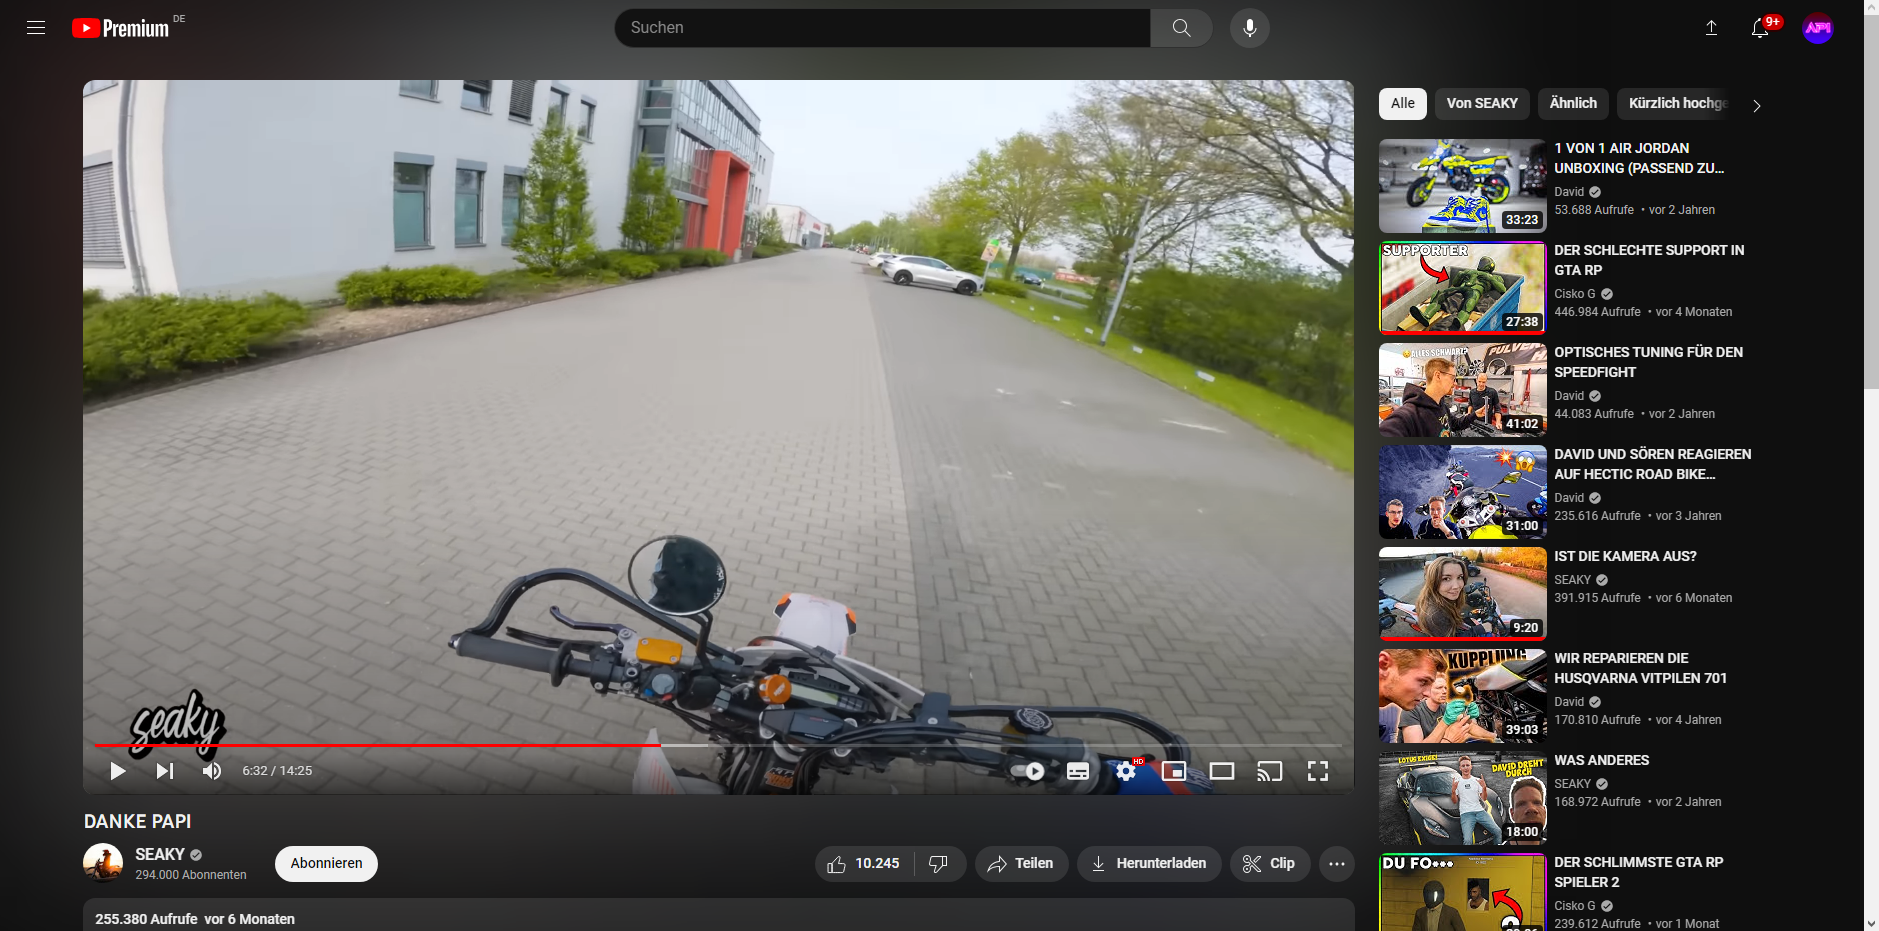Click the voice search microphone icon
The height and width of the screenshot is (931, 1879).
click(x=1249, y=28)
